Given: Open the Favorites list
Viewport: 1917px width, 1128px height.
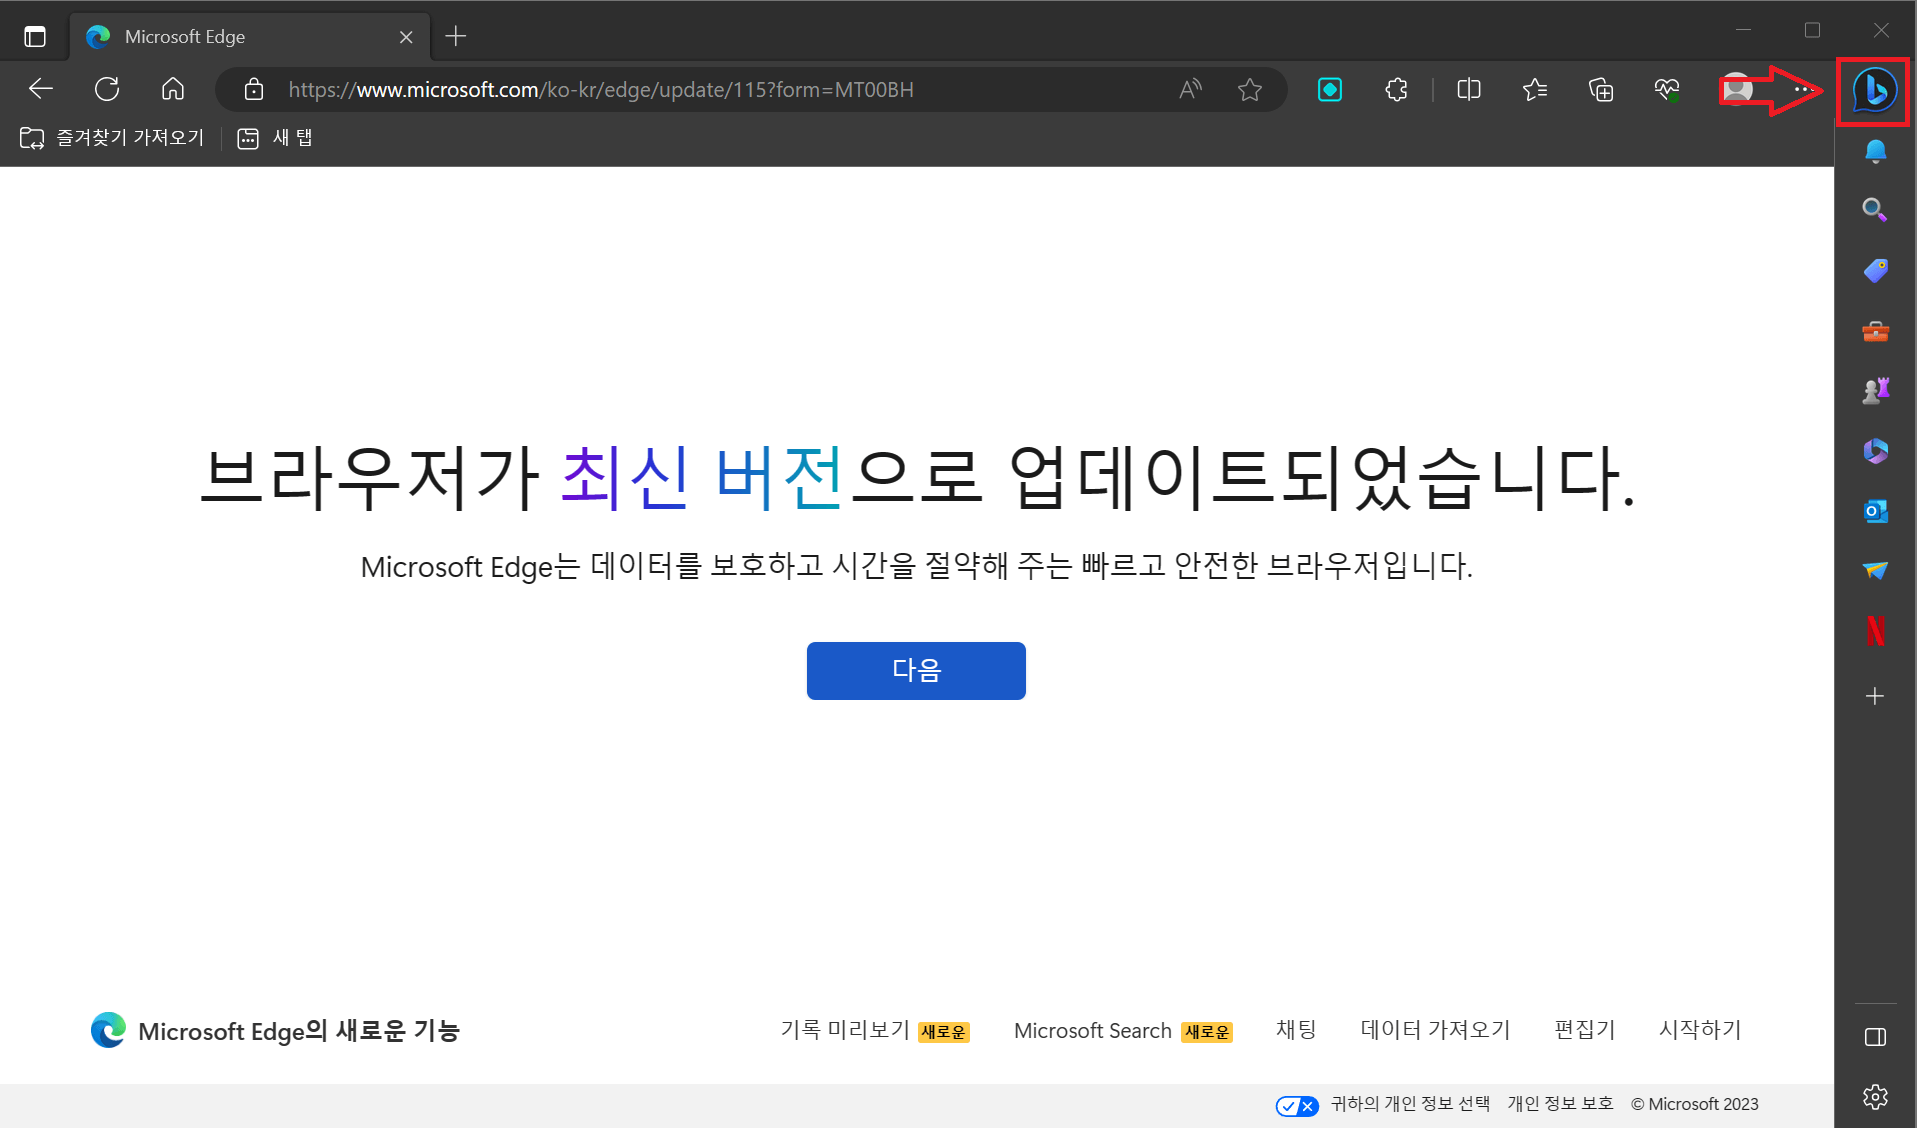Looking at the screenshot, I should pos(1535,89).
